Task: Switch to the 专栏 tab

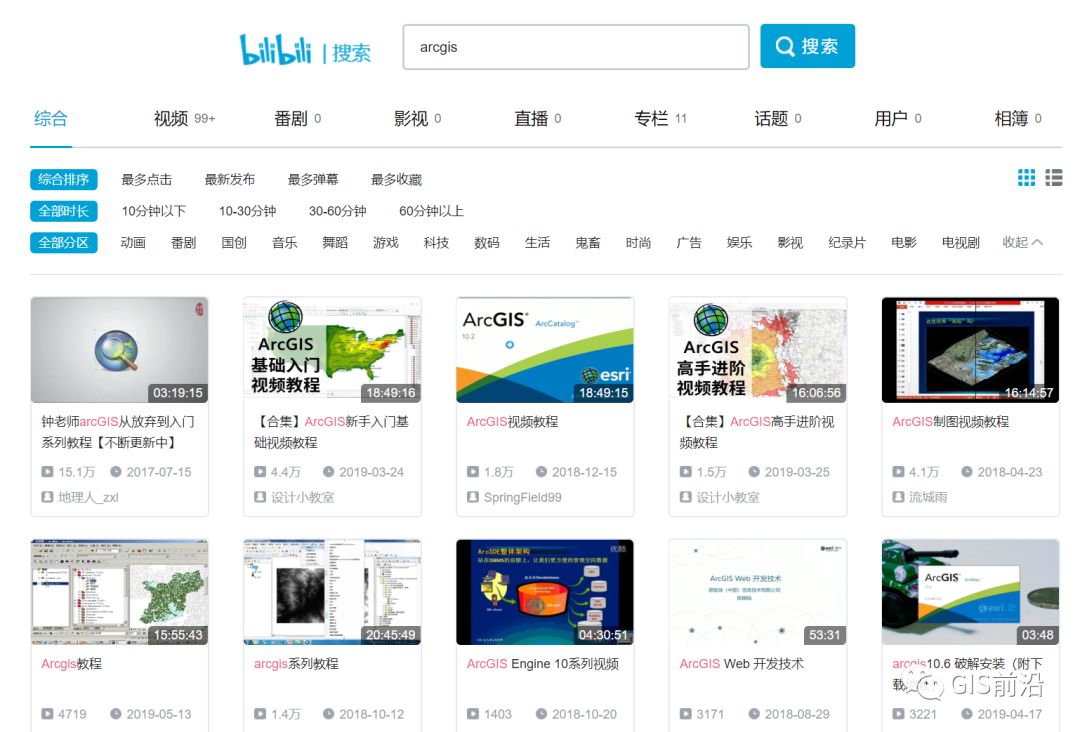Action: 661,118
